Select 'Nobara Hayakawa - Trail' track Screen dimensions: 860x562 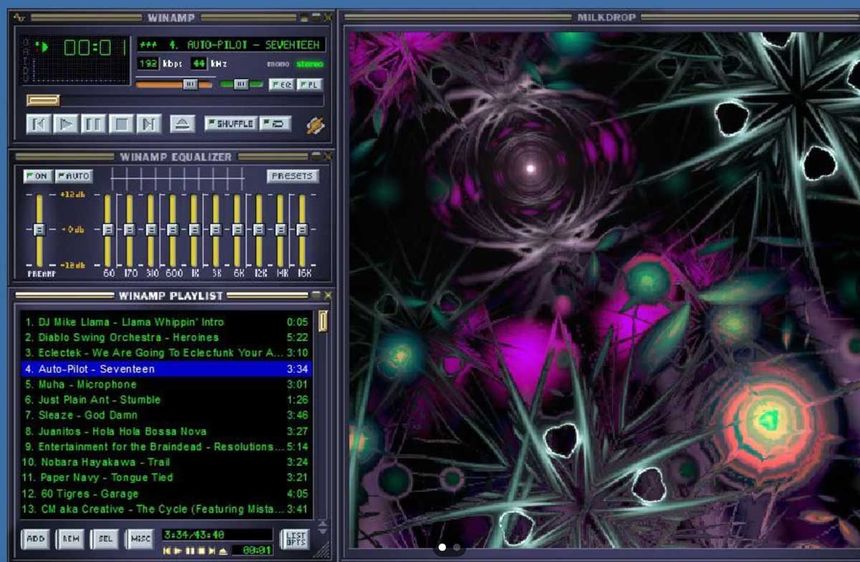pos(166,462)
